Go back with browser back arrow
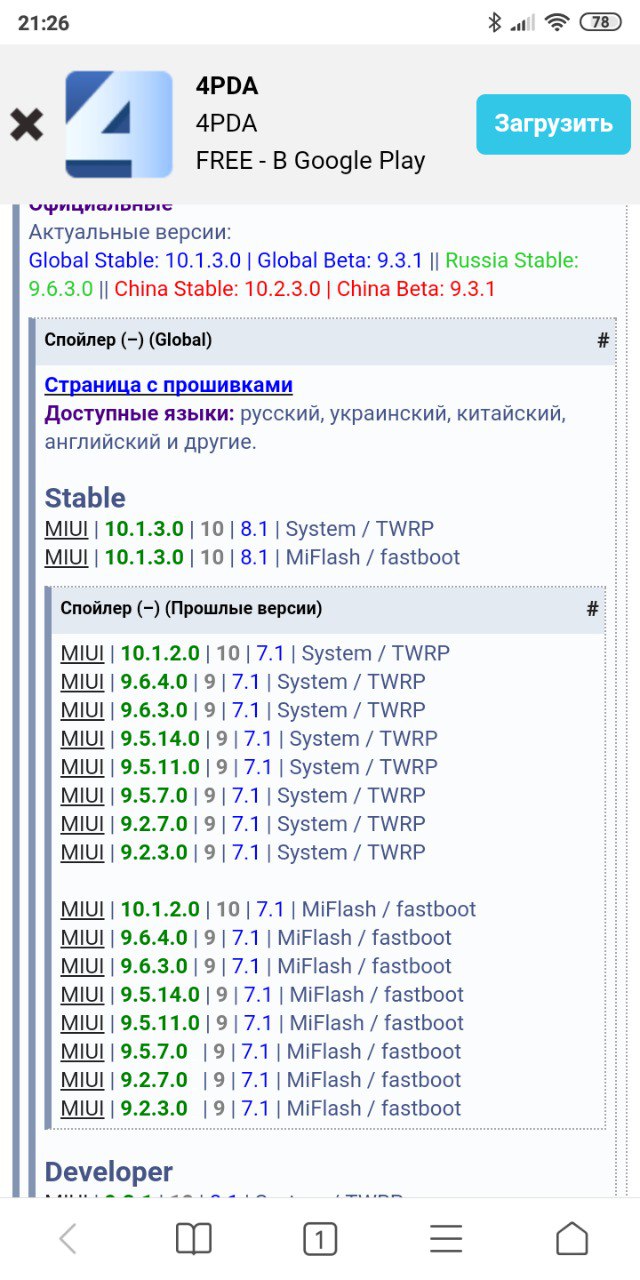The height and width of the screenshot is (1280, 640). click(x=68, y=1240)
